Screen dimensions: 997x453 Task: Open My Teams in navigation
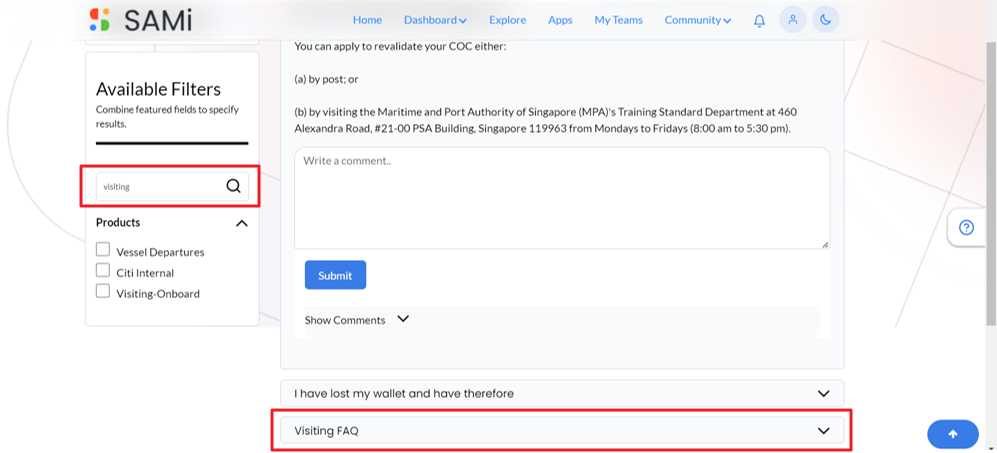coord(618,20)
